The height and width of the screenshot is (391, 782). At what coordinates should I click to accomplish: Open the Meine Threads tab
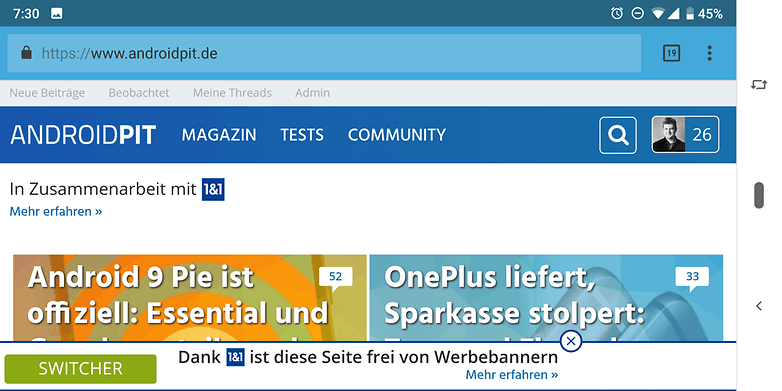[x=232, y=93]
